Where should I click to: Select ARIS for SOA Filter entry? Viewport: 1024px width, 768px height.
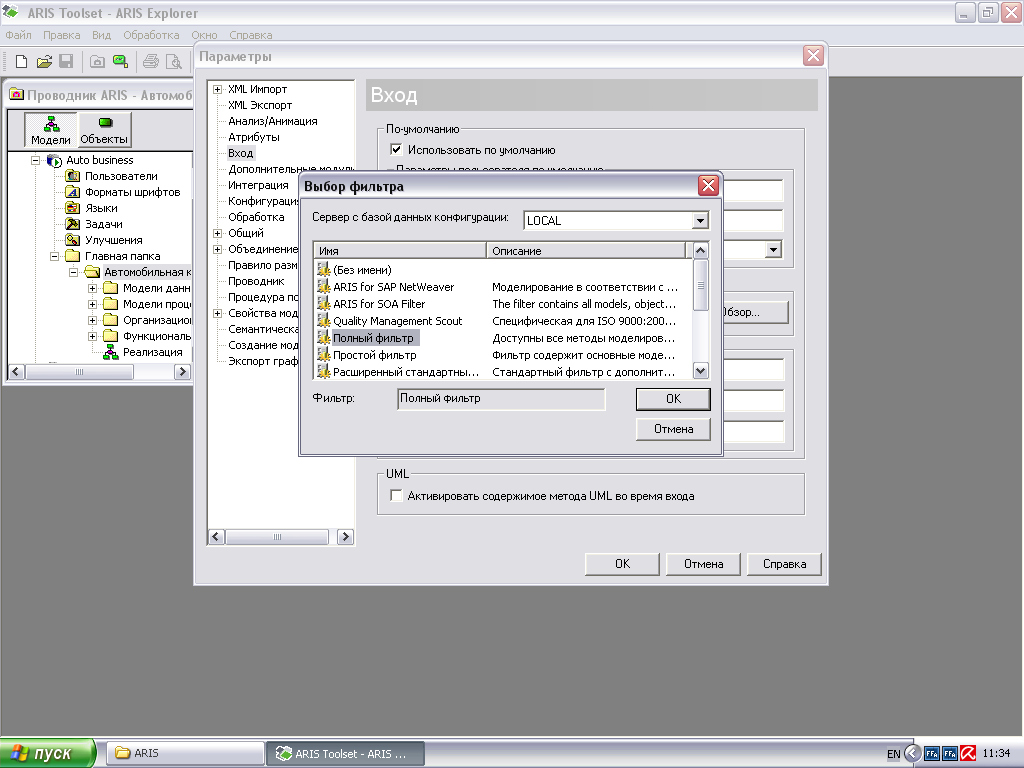tap(379, 304)
